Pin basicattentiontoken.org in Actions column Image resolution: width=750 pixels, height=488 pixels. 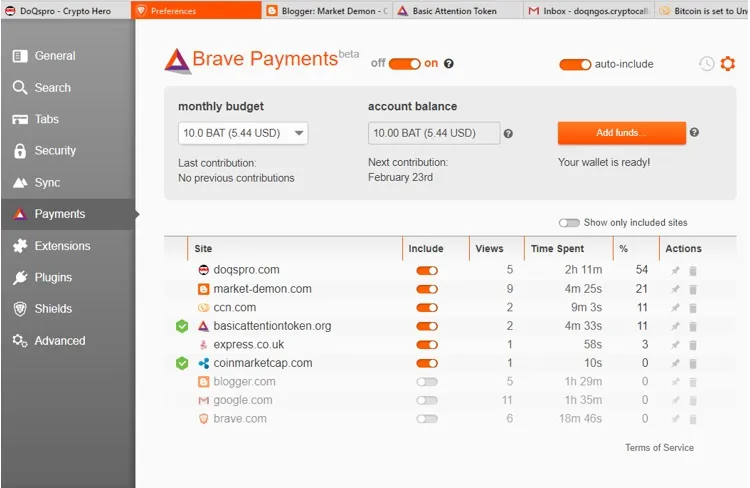pyautogui.click(x=675, y=326)
